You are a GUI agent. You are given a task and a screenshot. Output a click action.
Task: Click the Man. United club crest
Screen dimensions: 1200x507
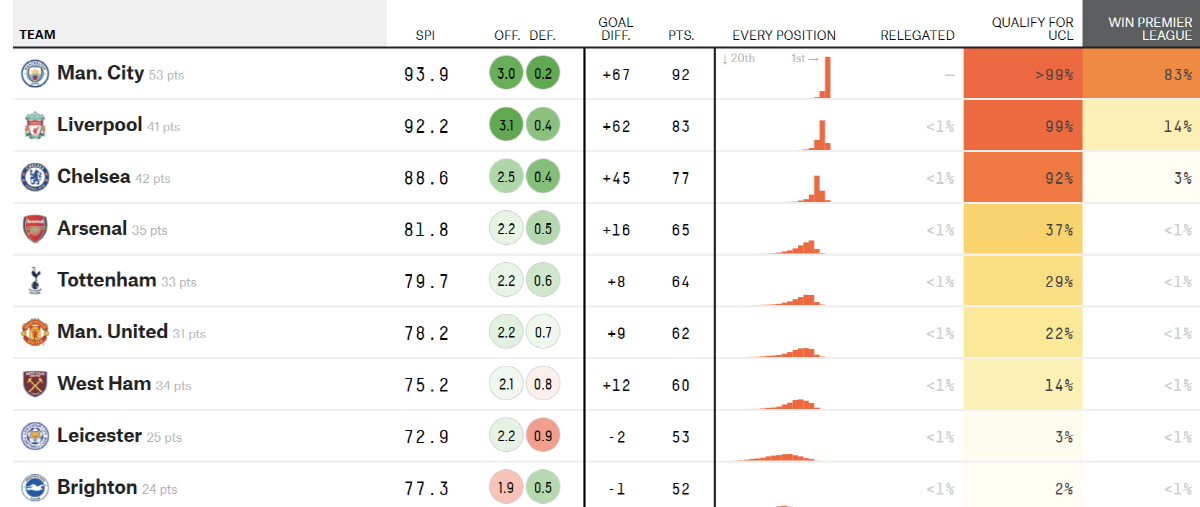(x=35, y=333)
